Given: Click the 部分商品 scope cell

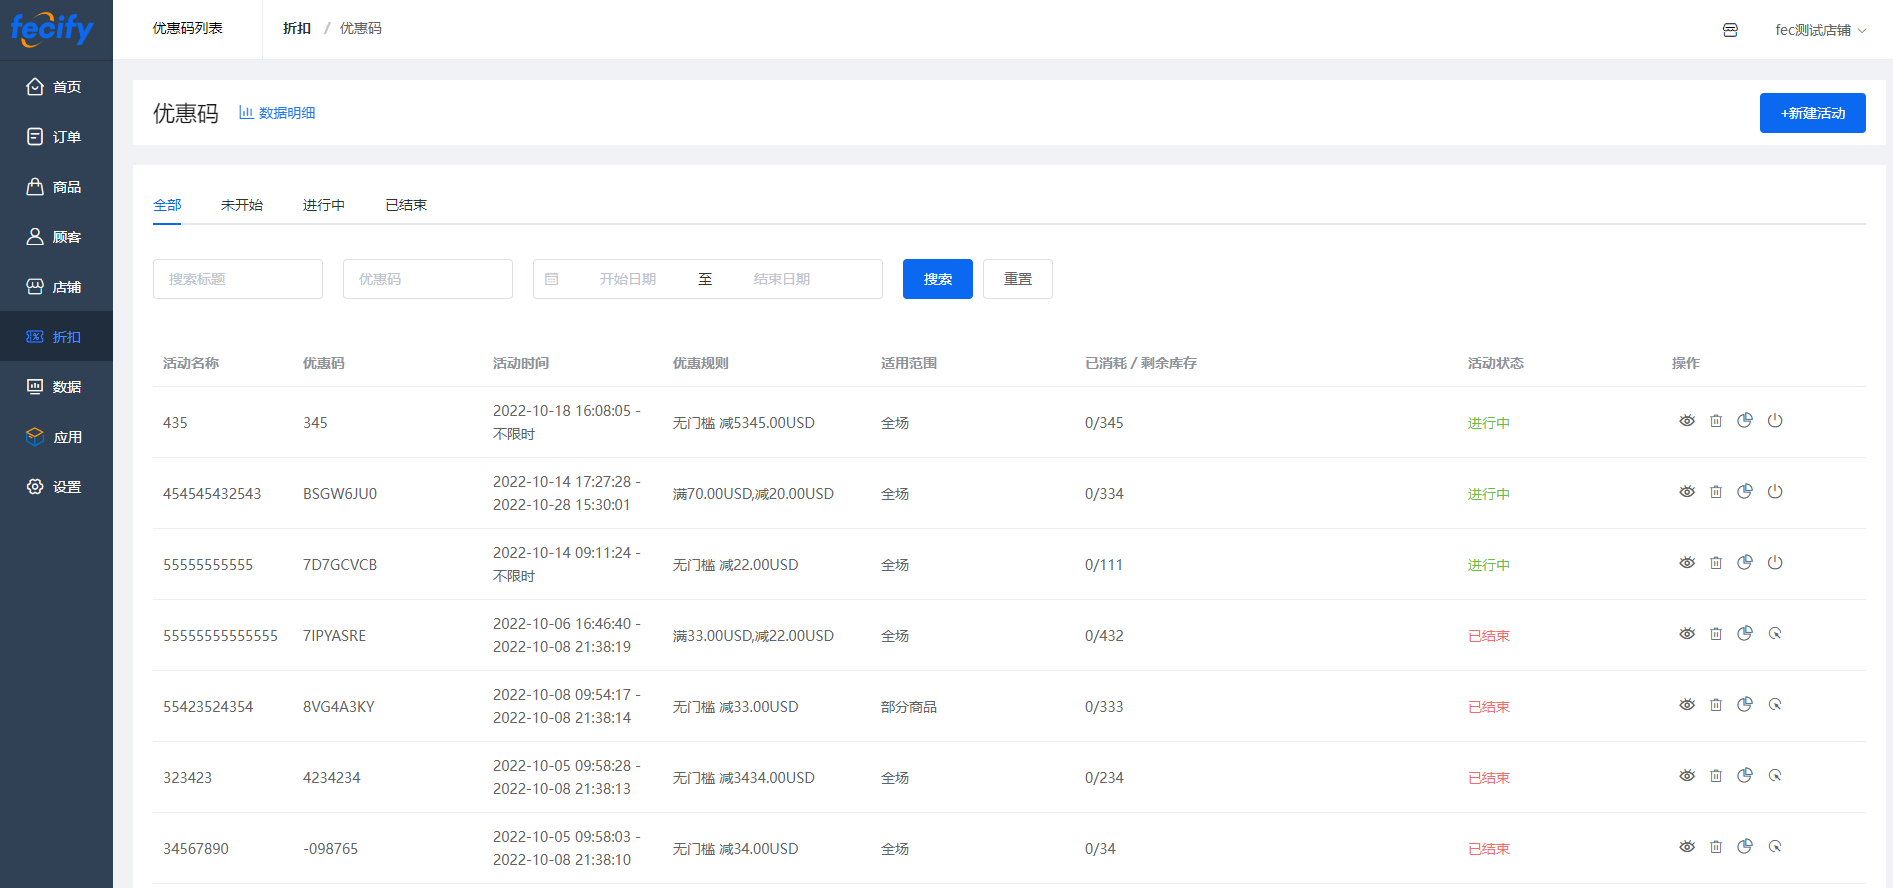Looking at the screenshot, I should click(x=909, y=707).
